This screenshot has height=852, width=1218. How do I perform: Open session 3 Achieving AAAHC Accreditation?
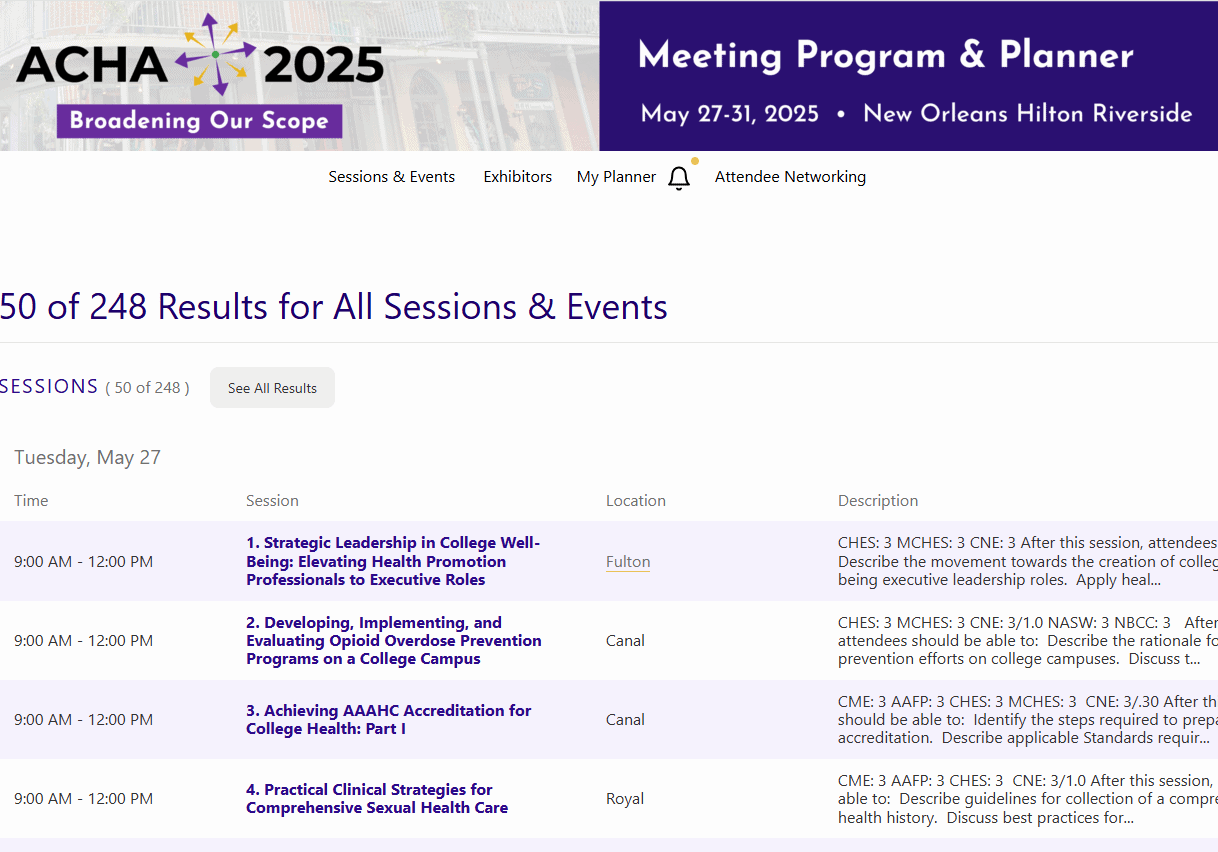(389, 720)
